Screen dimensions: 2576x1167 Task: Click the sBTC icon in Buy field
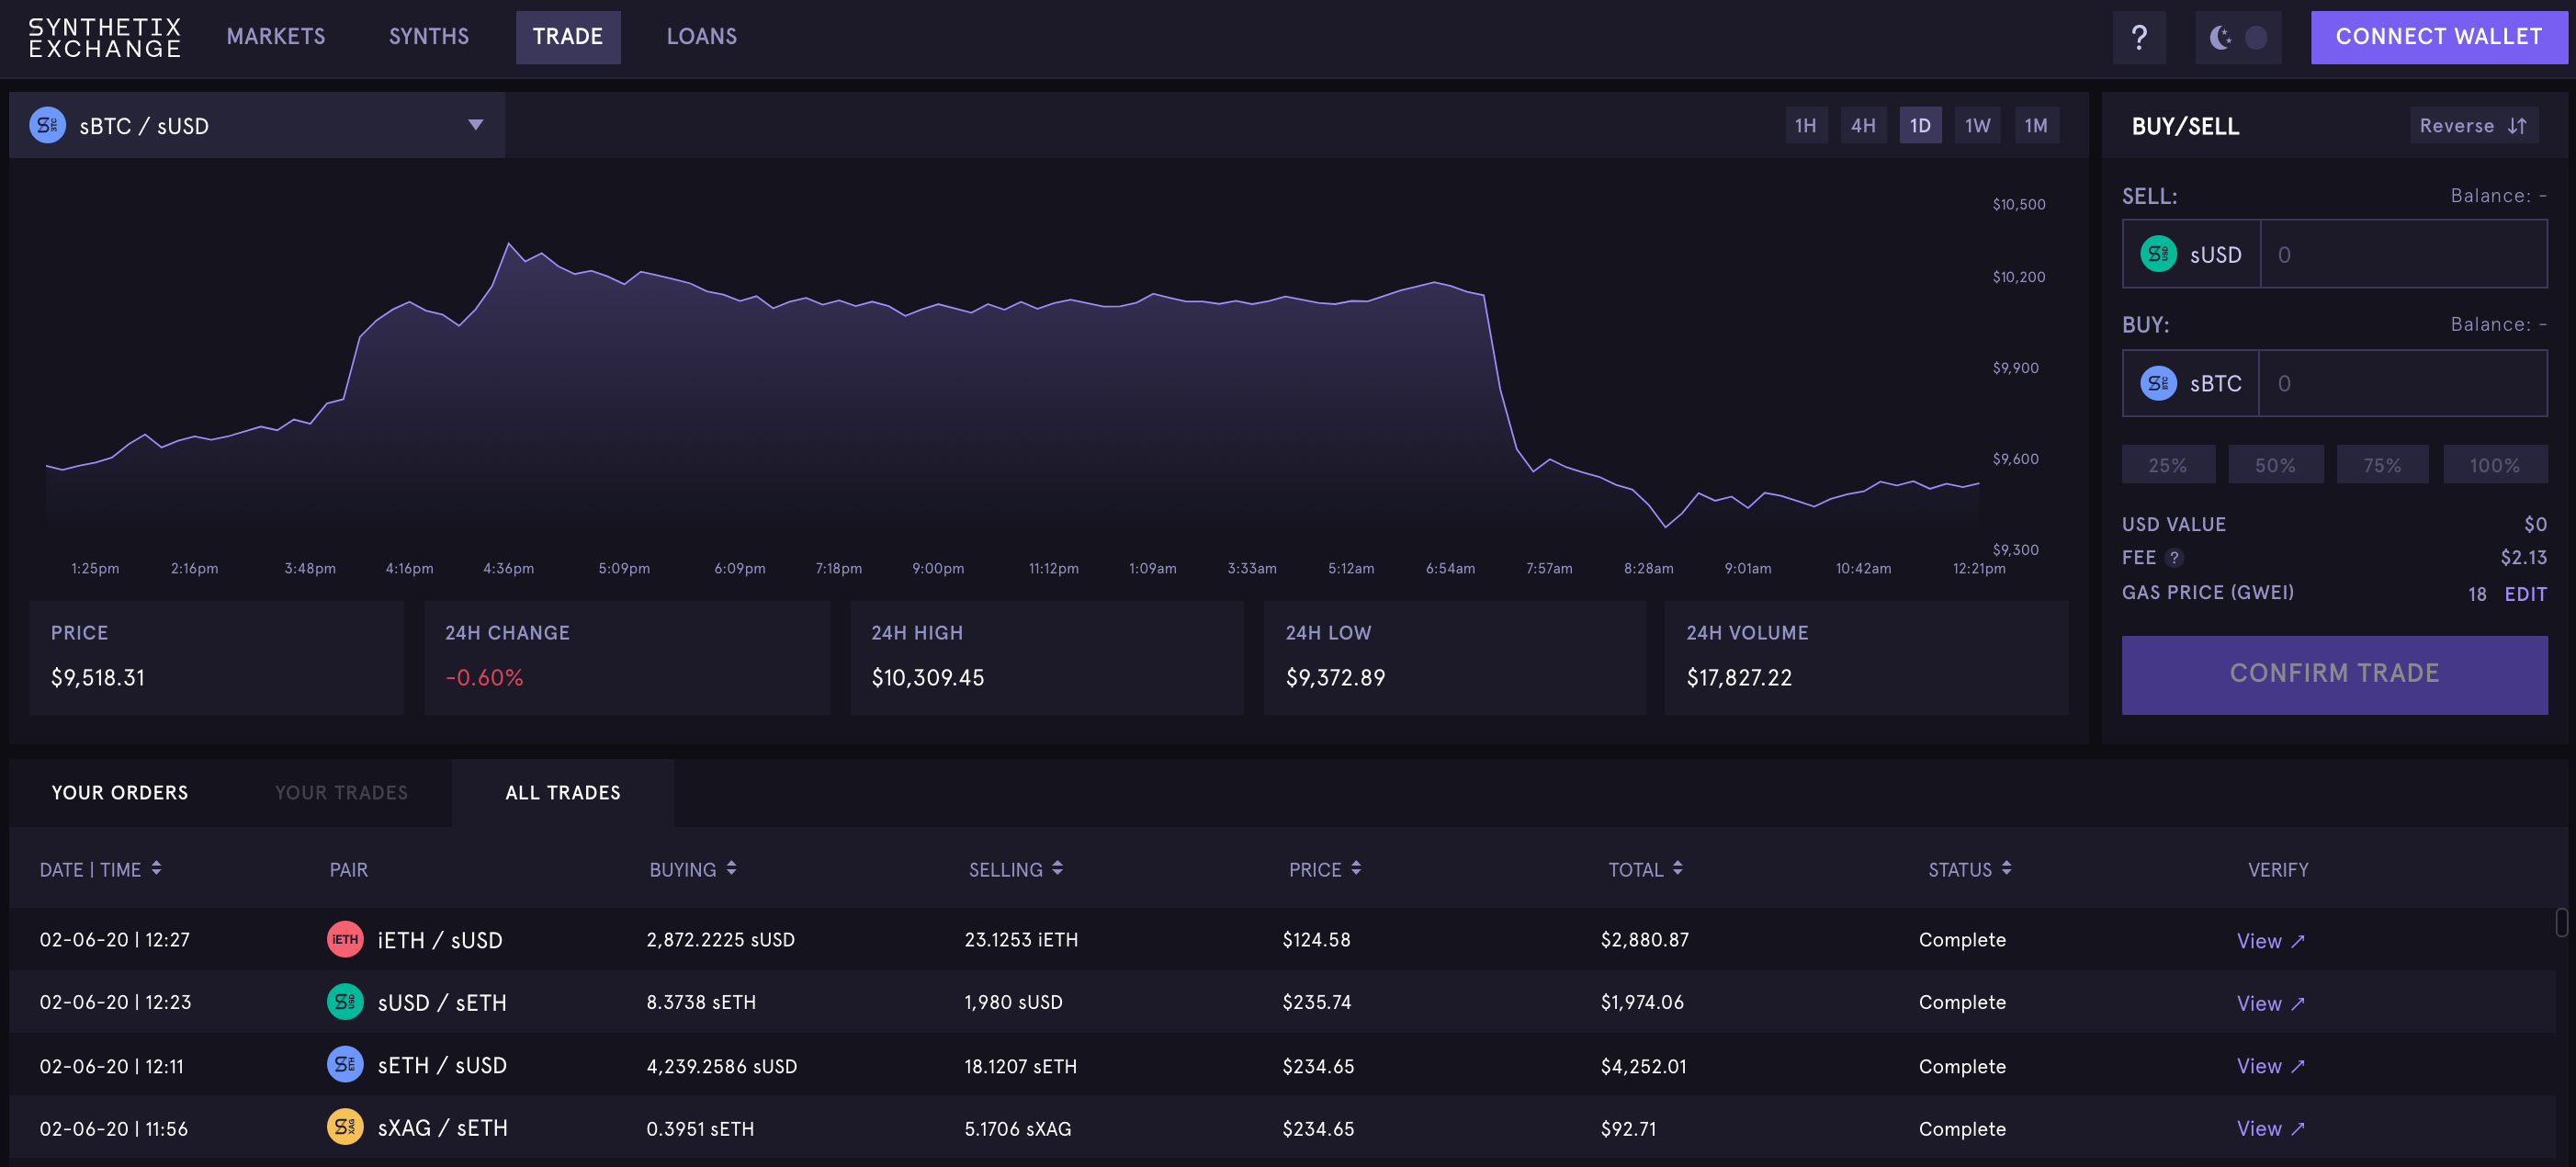[x=2158, y=383]
